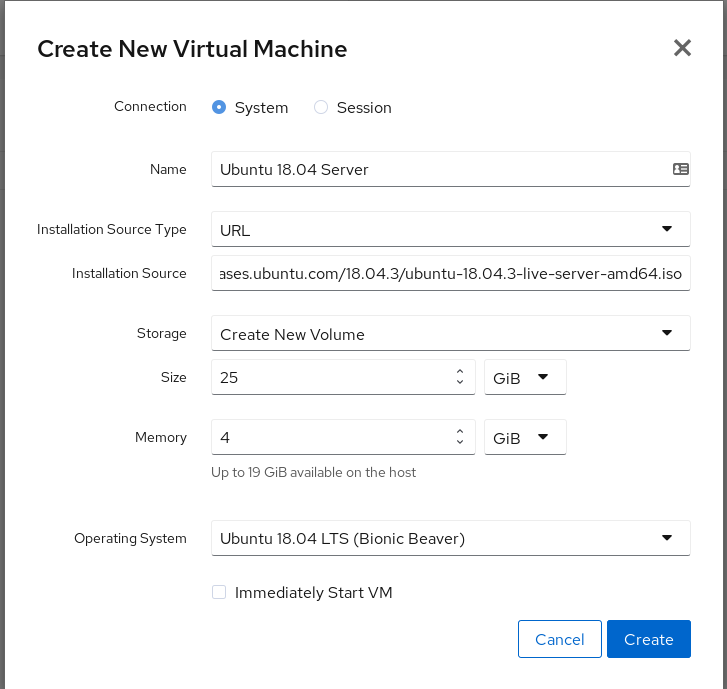Open the Installation Source Type dropdown
The image size is (727, 689).
click(x=451, y=229)
